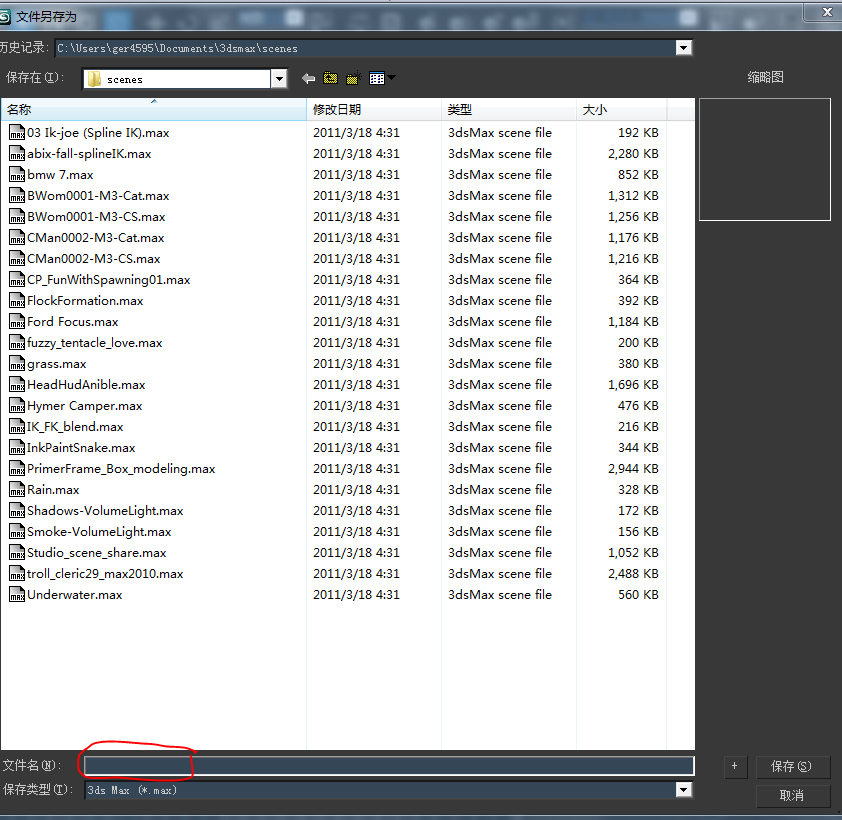Select file icon of grass.max

pos(17,364)
